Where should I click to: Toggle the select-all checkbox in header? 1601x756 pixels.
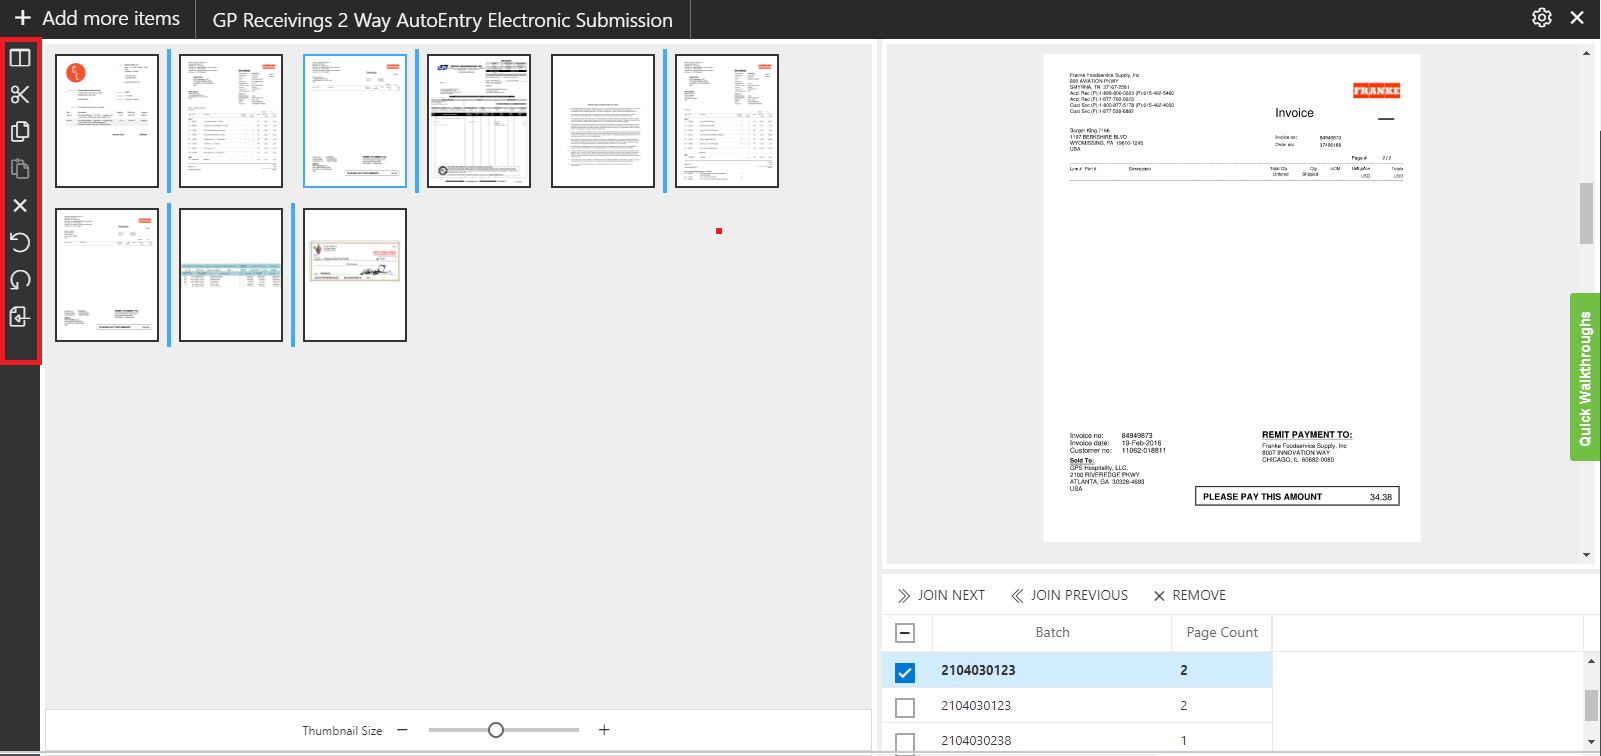[x=905, y=633]
